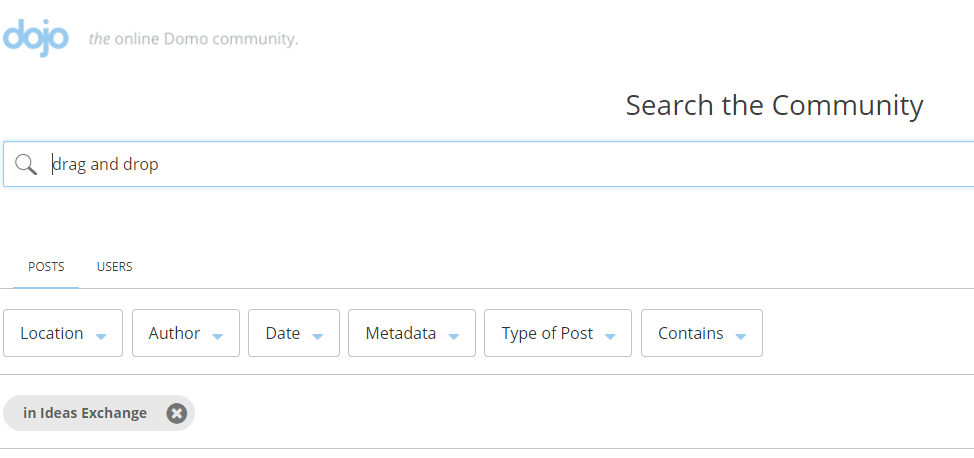
Task: Switch to the USERS tab
Action: [x=114, y=267]
